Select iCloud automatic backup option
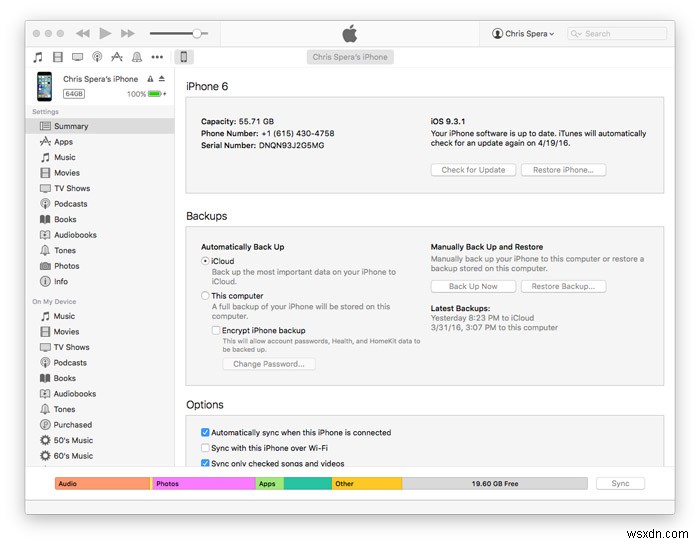This screenshot has height=544, width=700. pyautogui.click(x=205, y=261)
